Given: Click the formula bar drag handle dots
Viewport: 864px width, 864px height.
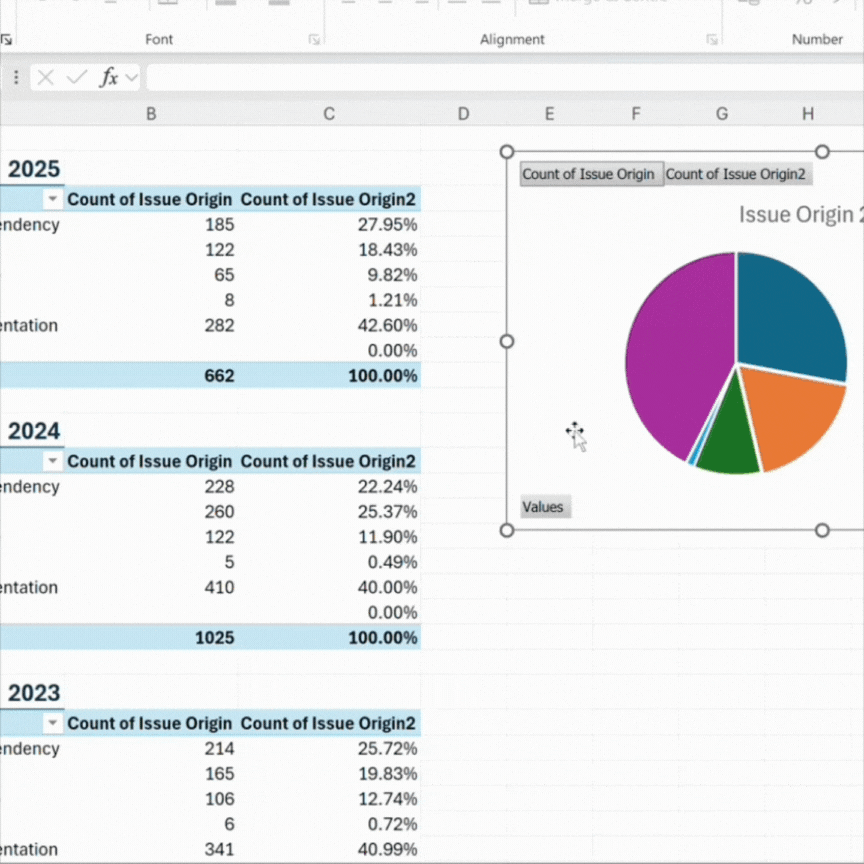Looking at the screenshot, I should [x=16, y=77].
